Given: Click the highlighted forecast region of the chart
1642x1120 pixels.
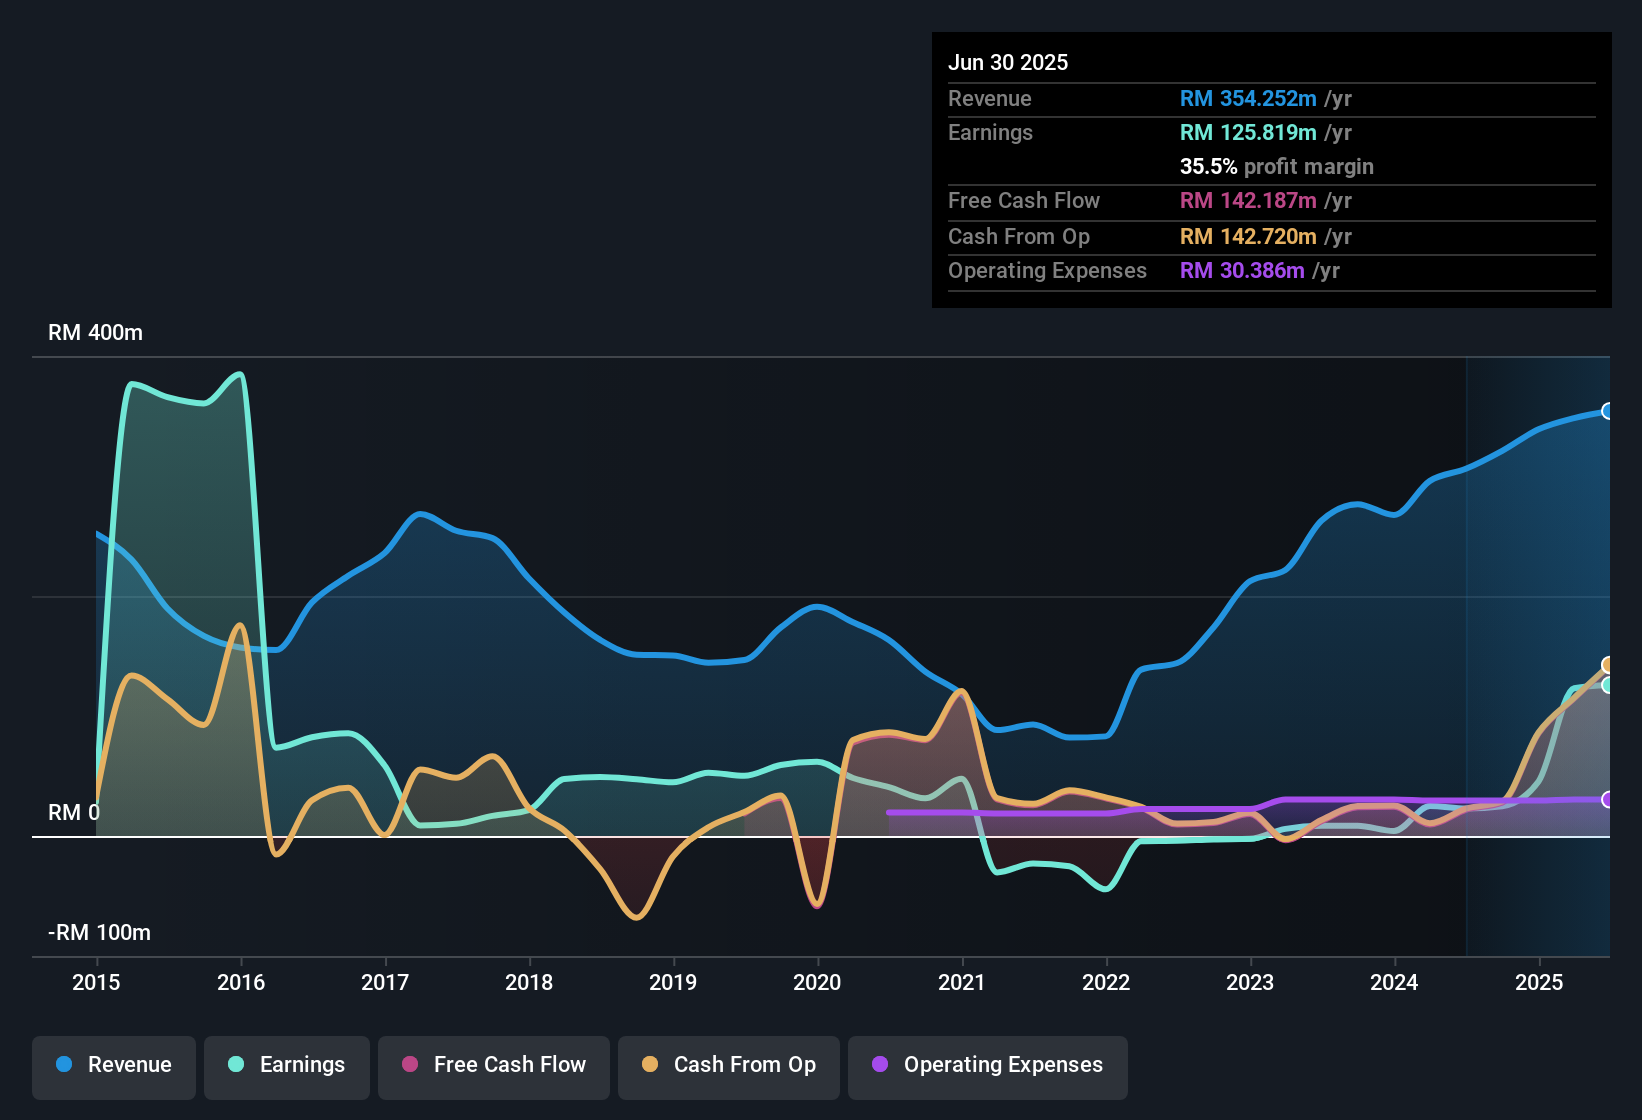Looking at the screenshot, I should pos(1540,650).
